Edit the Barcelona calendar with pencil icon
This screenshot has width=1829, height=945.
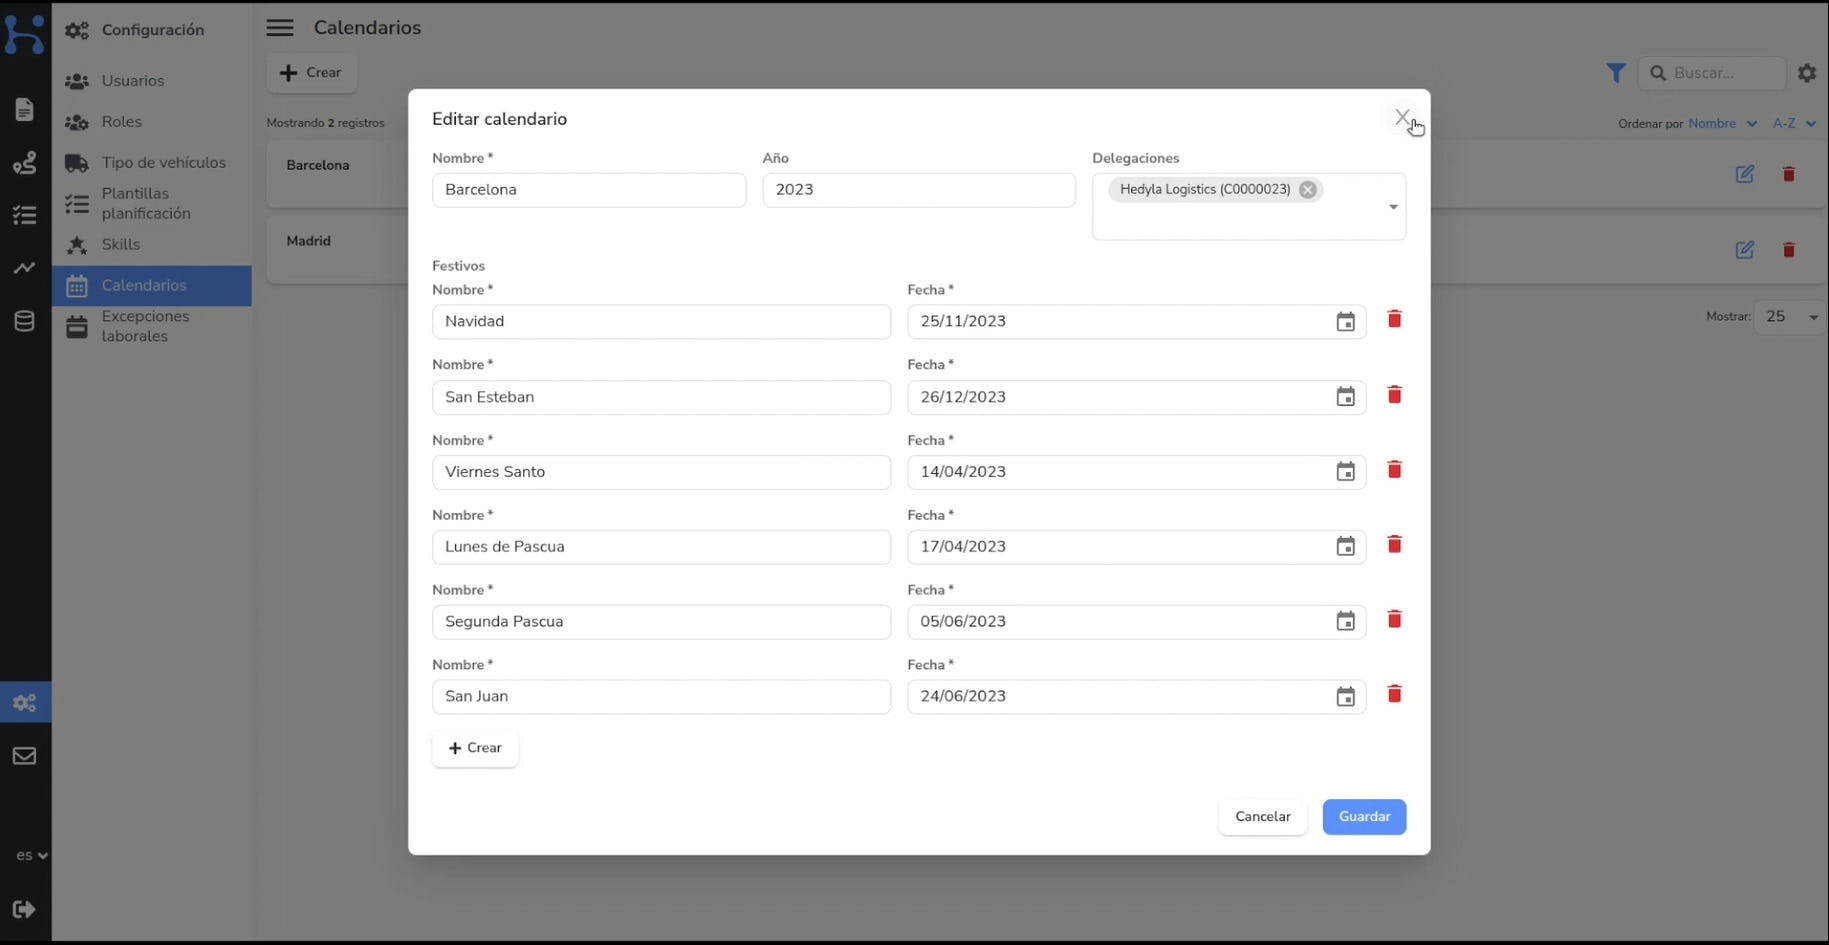pos(1745,173)
